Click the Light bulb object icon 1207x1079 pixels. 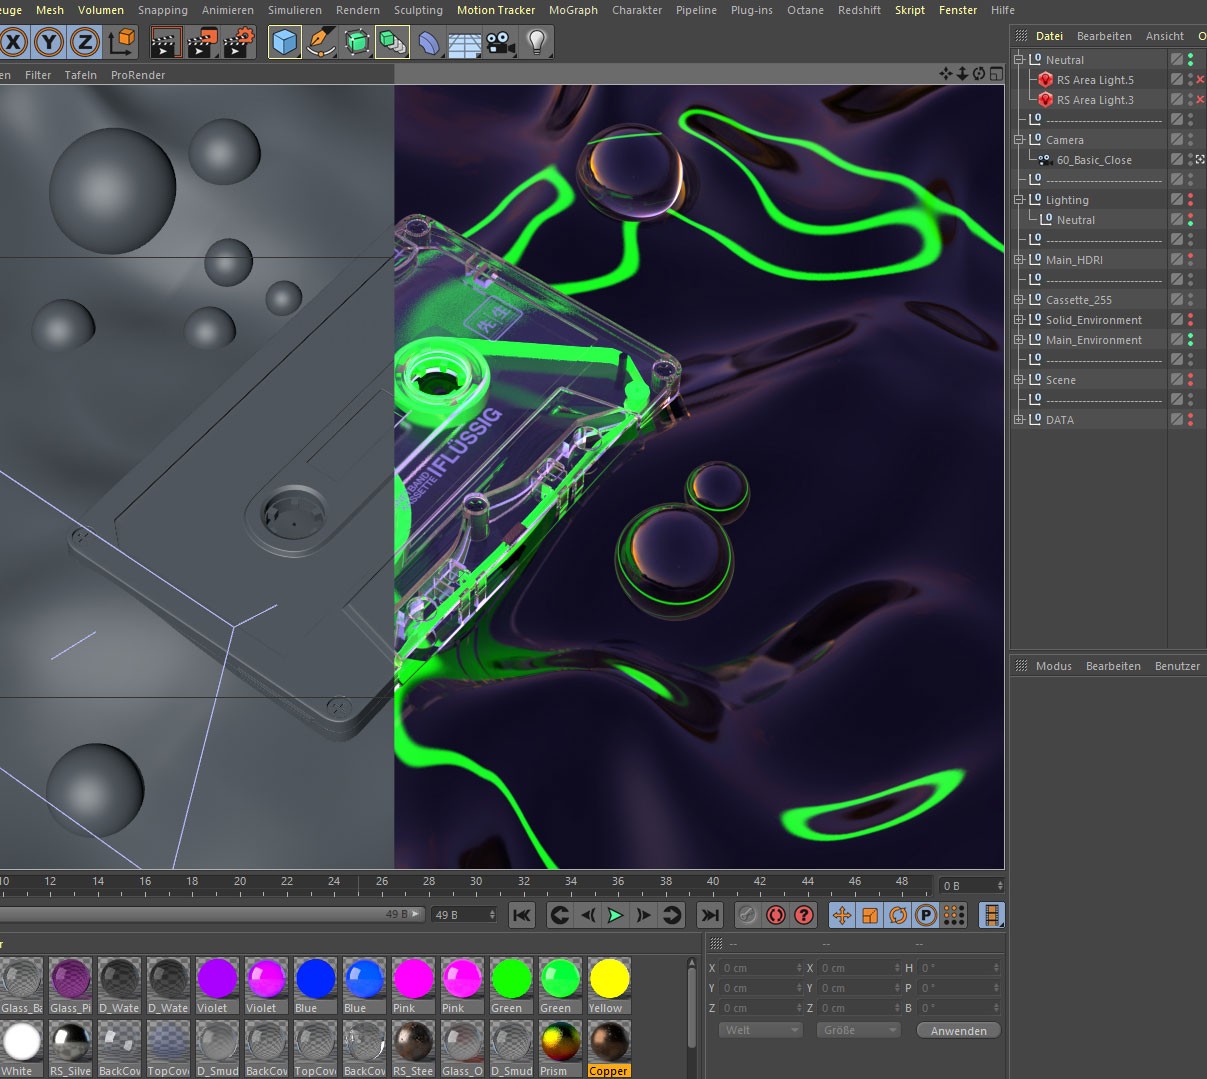537,43
